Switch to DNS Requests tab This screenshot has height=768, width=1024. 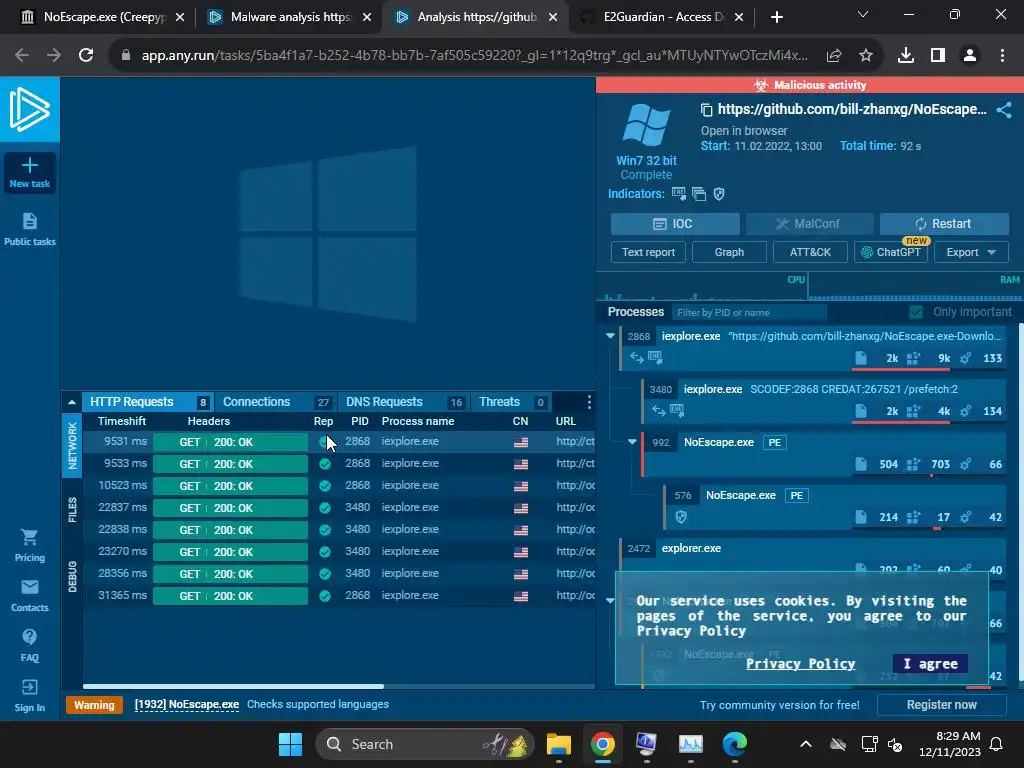tap(403, 402)
